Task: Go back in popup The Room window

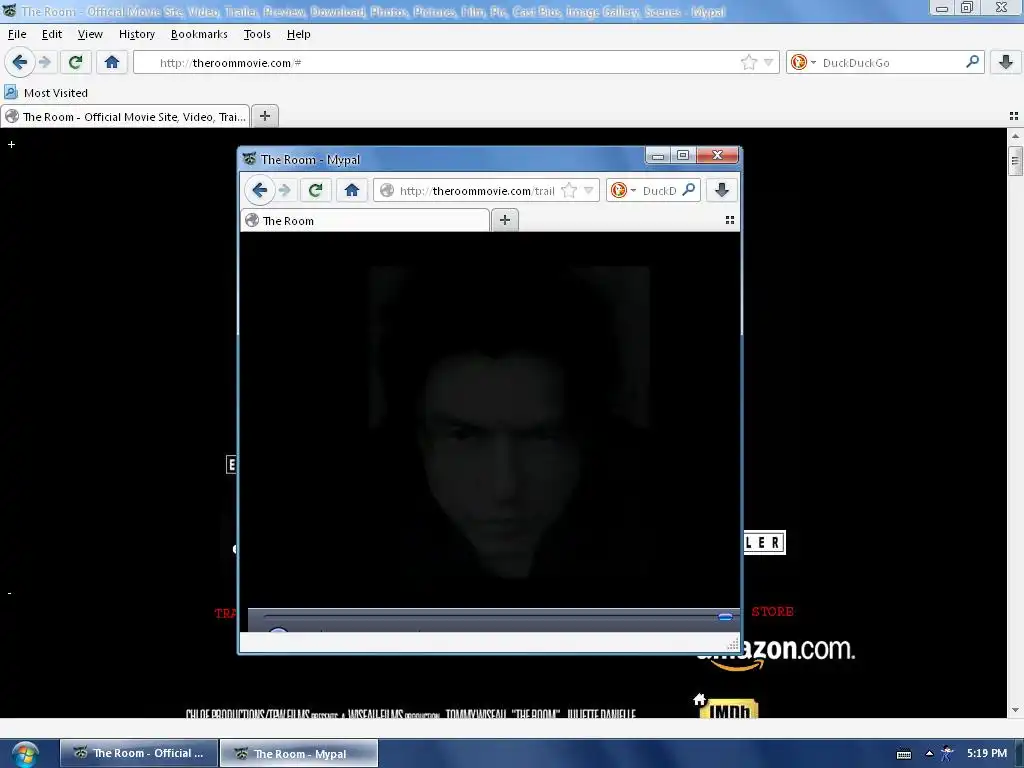Action: tap(259, 190)
